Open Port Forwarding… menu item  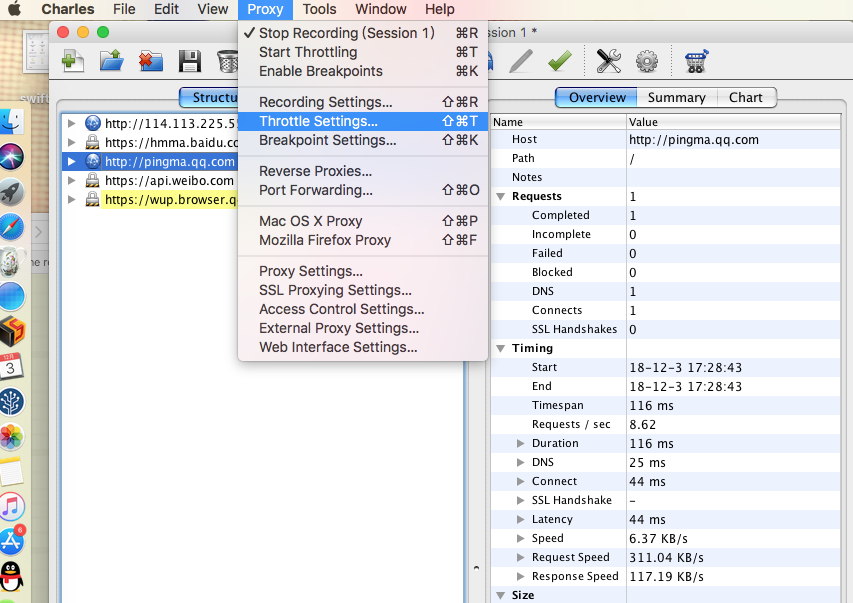click(x=362, y=190)
